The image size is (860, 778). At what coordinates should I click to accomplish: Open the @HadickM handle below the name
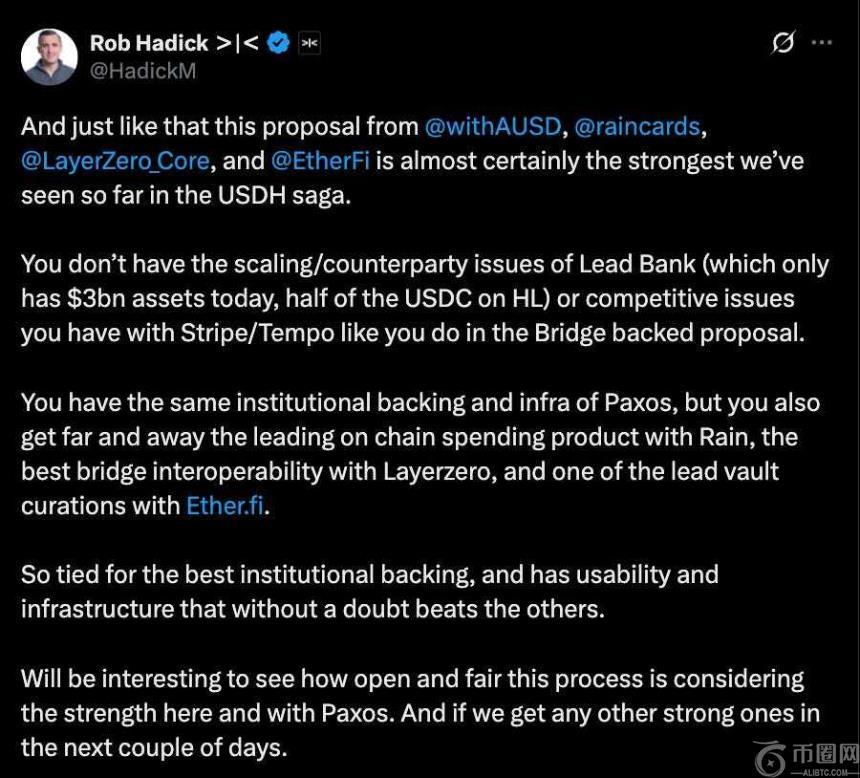(x=142, y=71)
